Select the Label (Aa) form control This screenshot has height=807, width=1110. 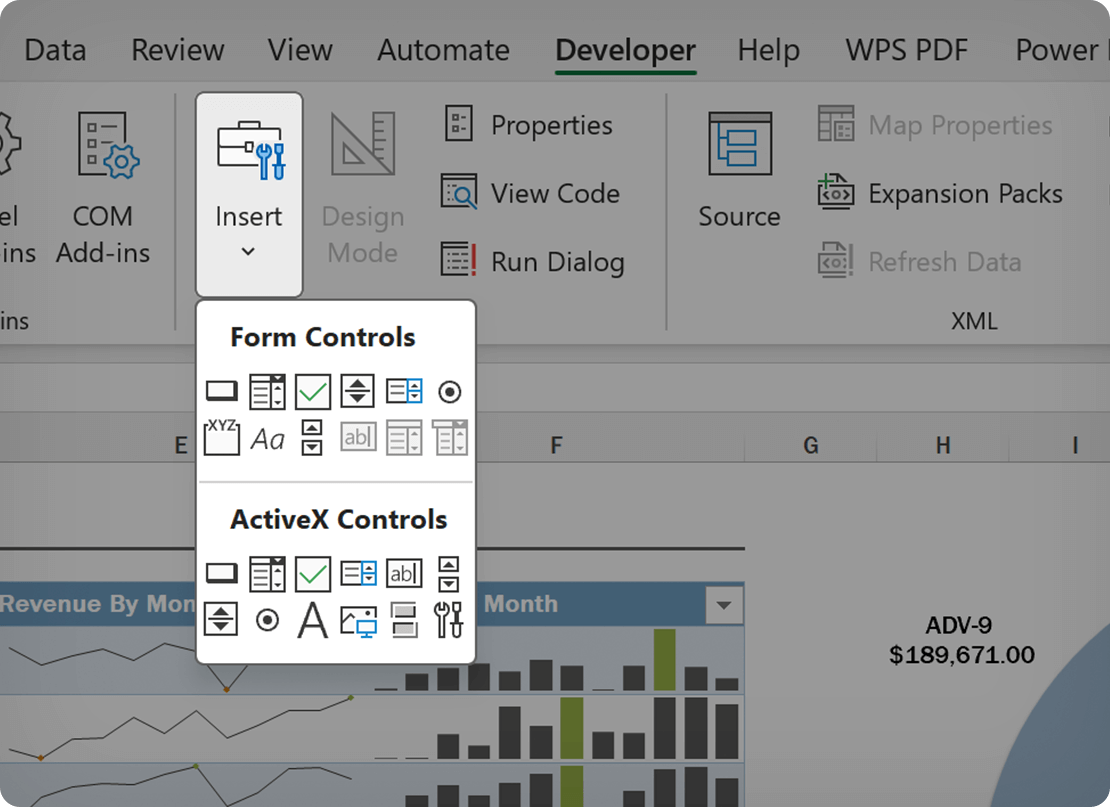point(267,437)
